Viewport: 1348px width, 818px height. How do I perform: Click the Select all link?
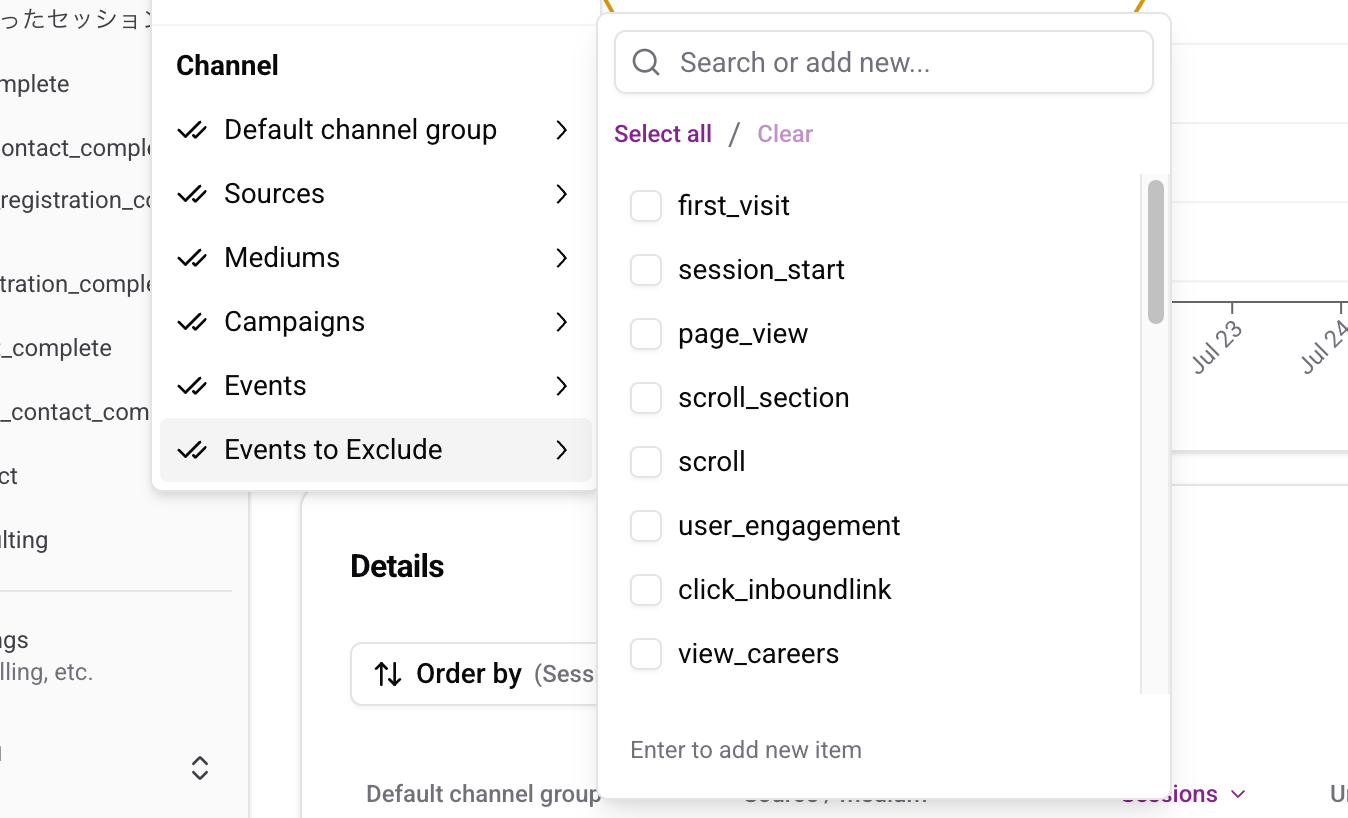tap(663, 134)
